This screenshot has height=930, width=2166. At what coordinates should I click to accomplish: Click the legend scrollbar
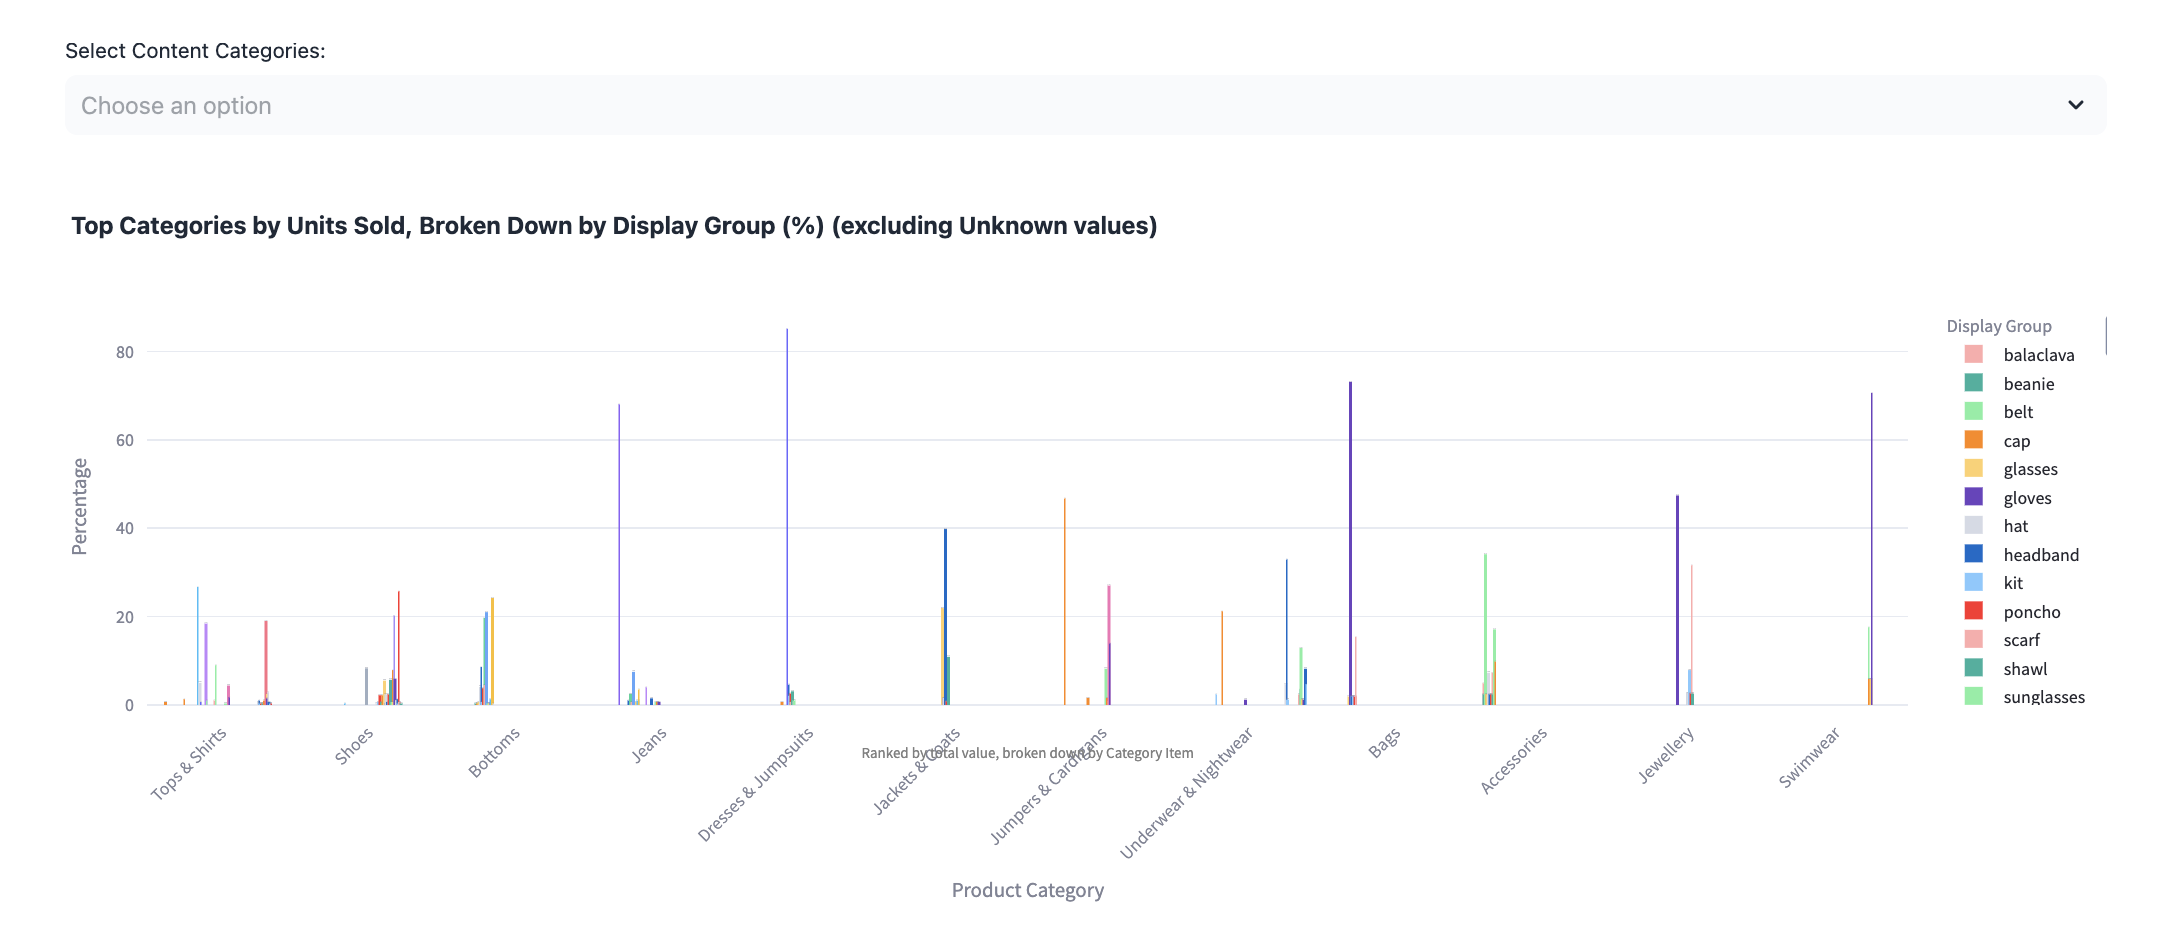[x=2106, y=336]
